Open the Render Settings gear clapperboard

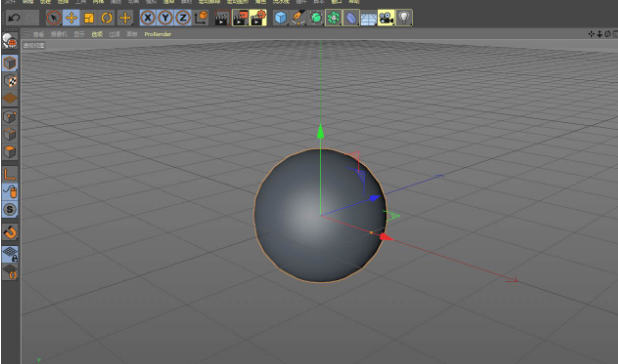click(258, 18)
